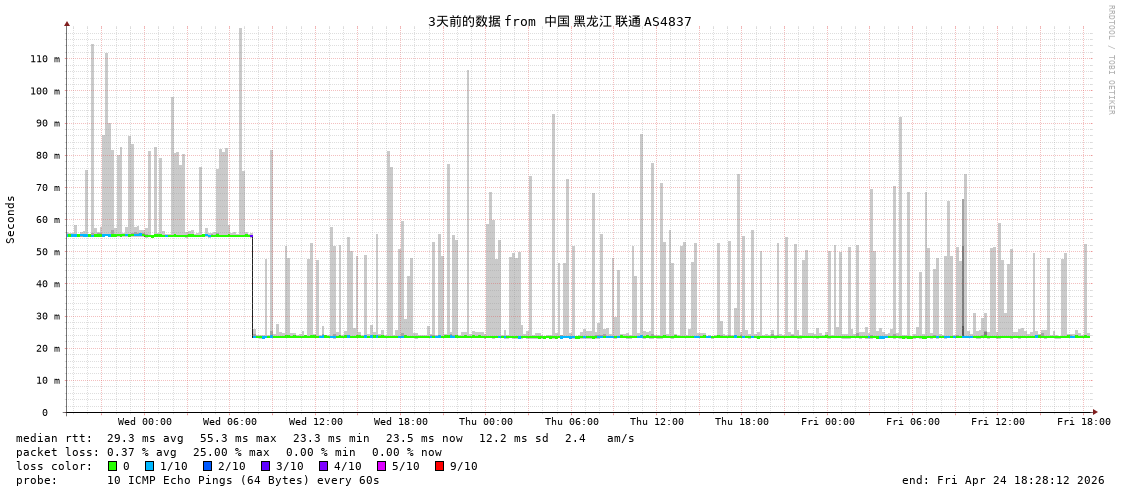Click '10 ICMP Echo Pings (64 Bytes) every 60s'
1121x494 pixels.
[x=243, y=480]
